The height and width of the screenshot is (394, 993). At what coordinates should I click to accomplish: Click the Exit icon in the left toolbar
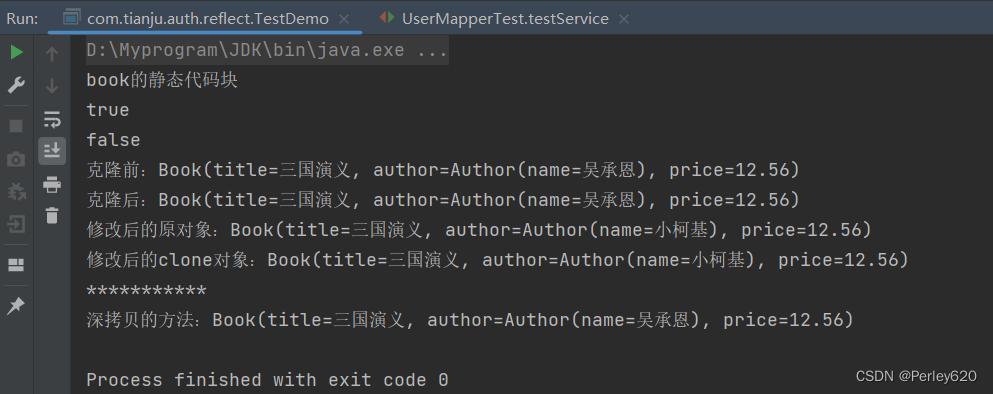coord(16,224)
